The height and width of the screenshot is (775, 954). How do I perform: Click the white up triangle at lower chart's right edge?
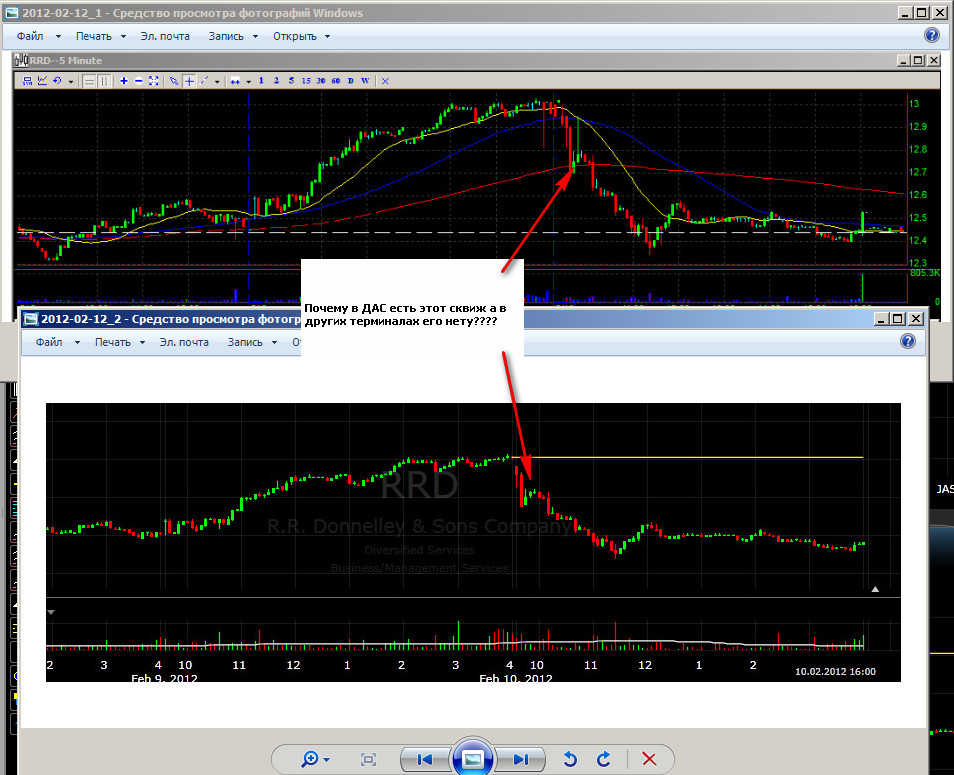[875, 589]
